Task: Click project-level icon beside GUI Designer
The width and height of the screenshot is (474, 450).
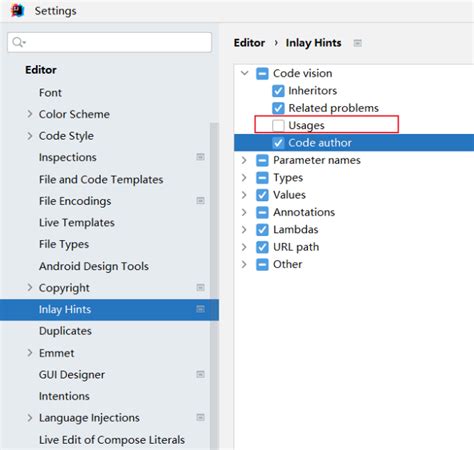Action: [x=200, y=374]
